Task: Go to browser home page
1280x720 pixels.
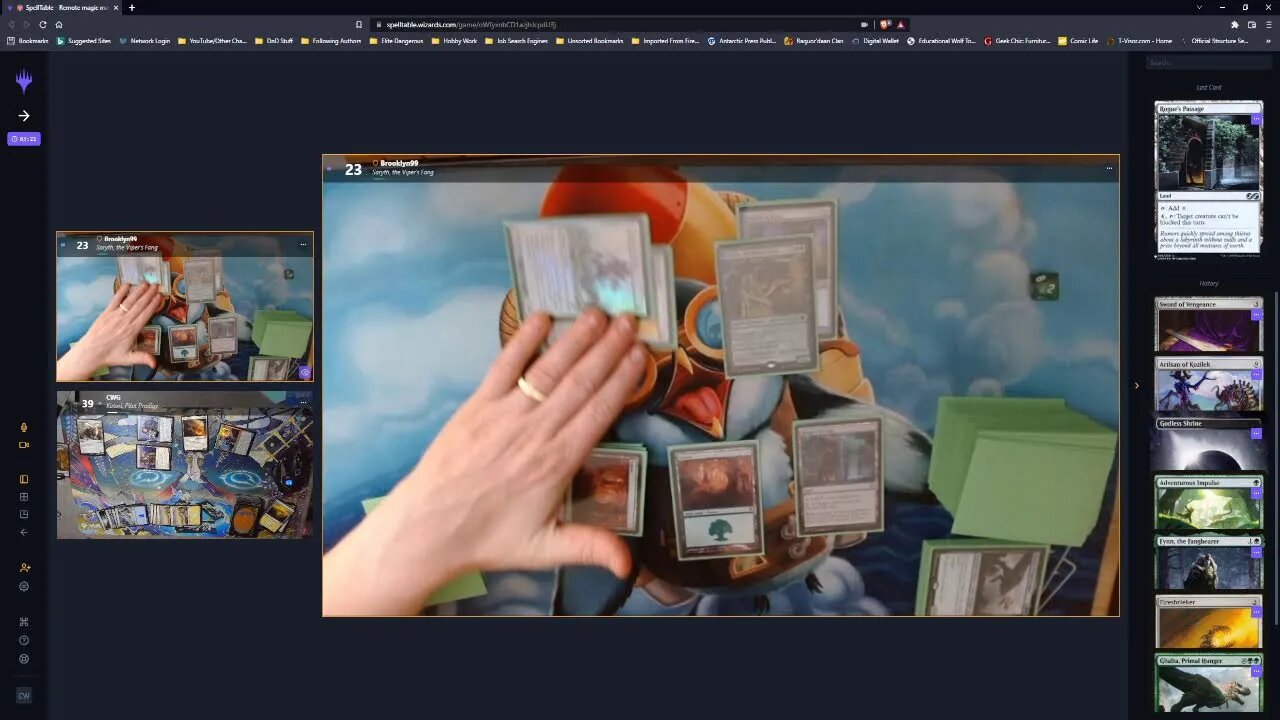Action: (58, 24)
